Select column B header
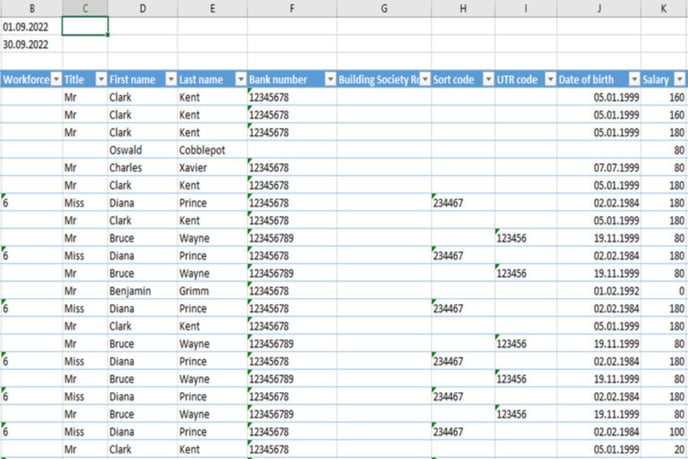Viewport: 688px width, 459px height. pos(32,8)
